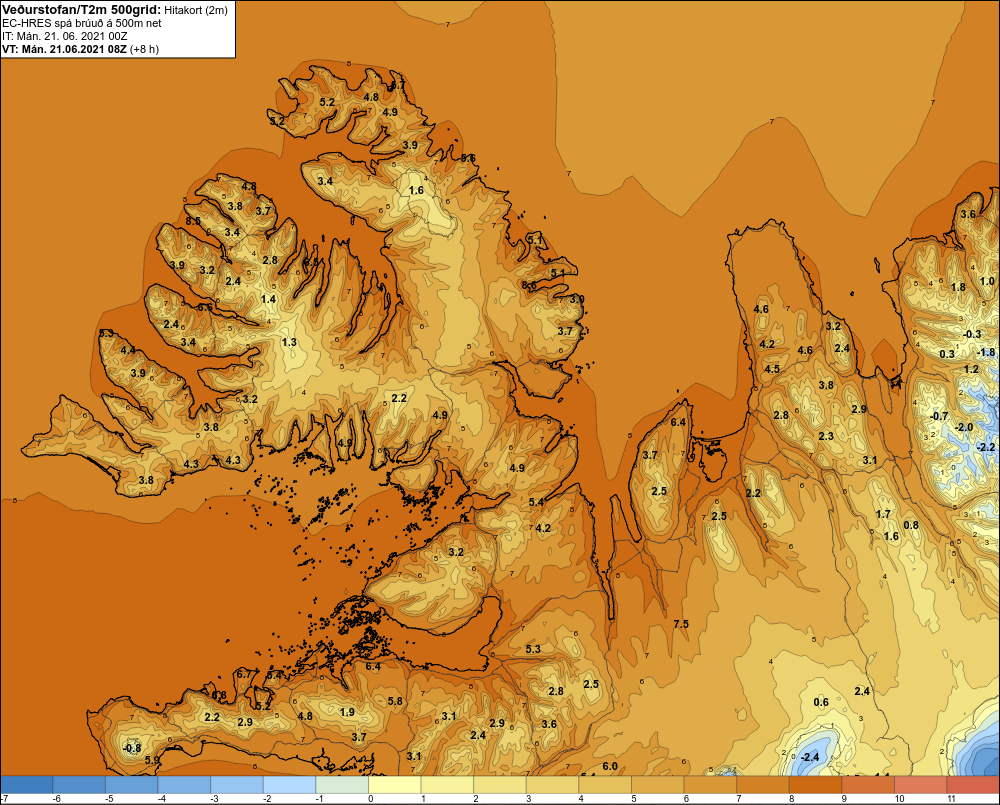Click the legend tick label '-7'

(x=4, y=799)
